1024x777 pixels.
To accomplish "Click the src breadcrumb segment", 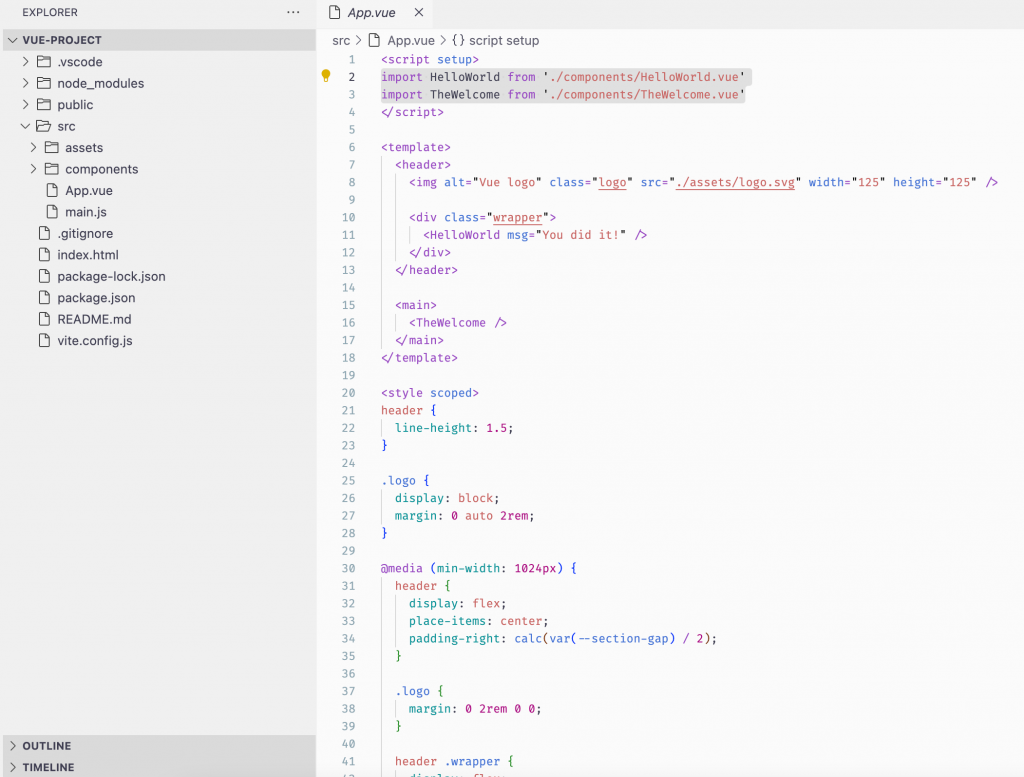I will (x=341, y=40).
